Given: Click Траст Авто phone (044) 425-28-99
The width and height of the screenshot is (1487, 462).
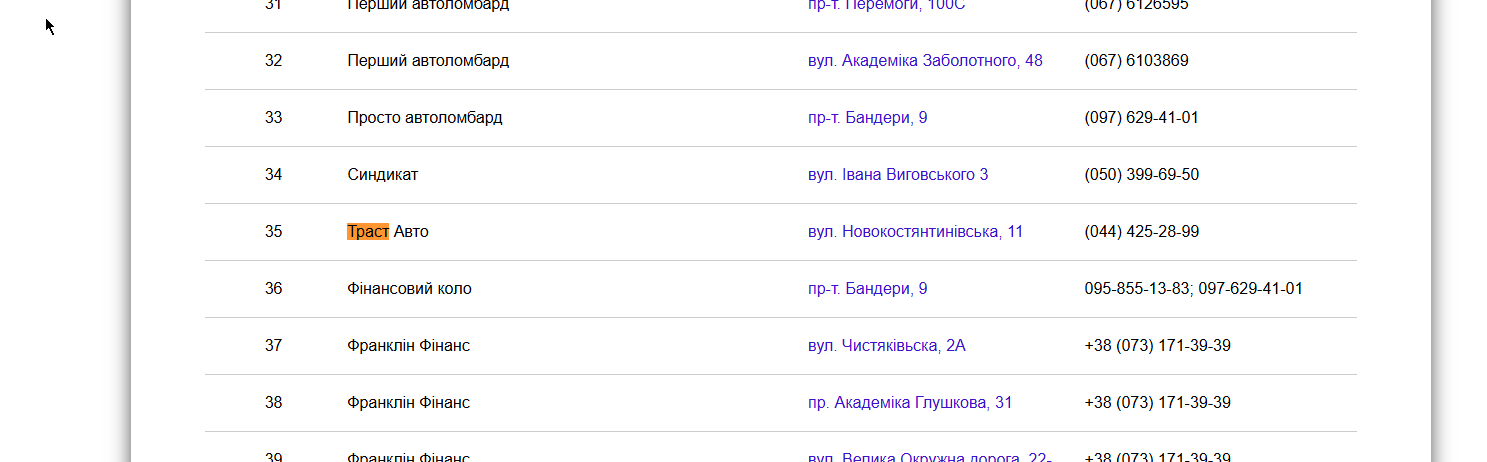Looking at the screenshot, I should point(1141,232).
